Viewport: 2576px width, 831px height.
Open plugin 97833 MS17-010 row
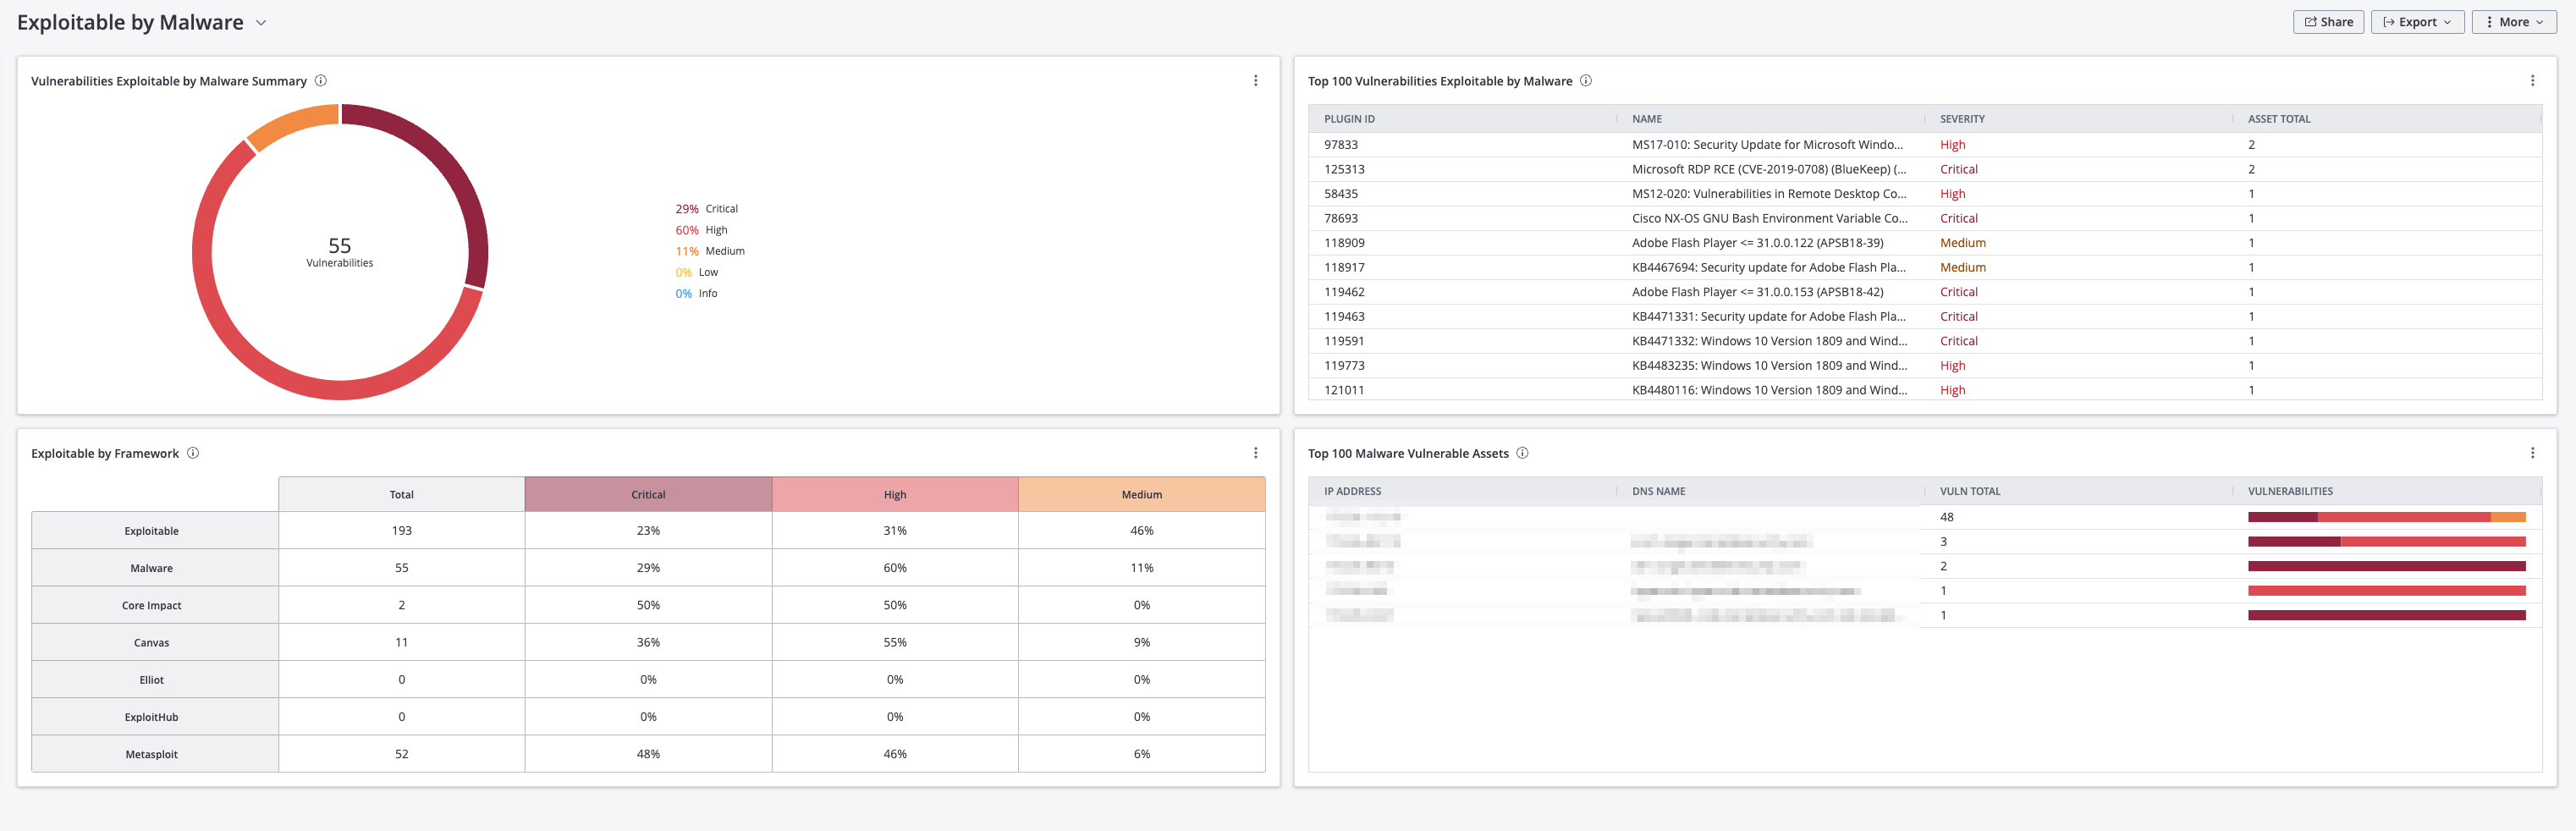click(1925, 145)
